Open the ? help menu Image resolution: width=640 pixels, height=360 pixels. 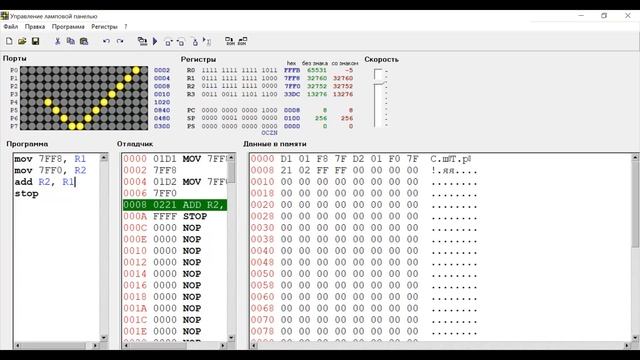126,27
